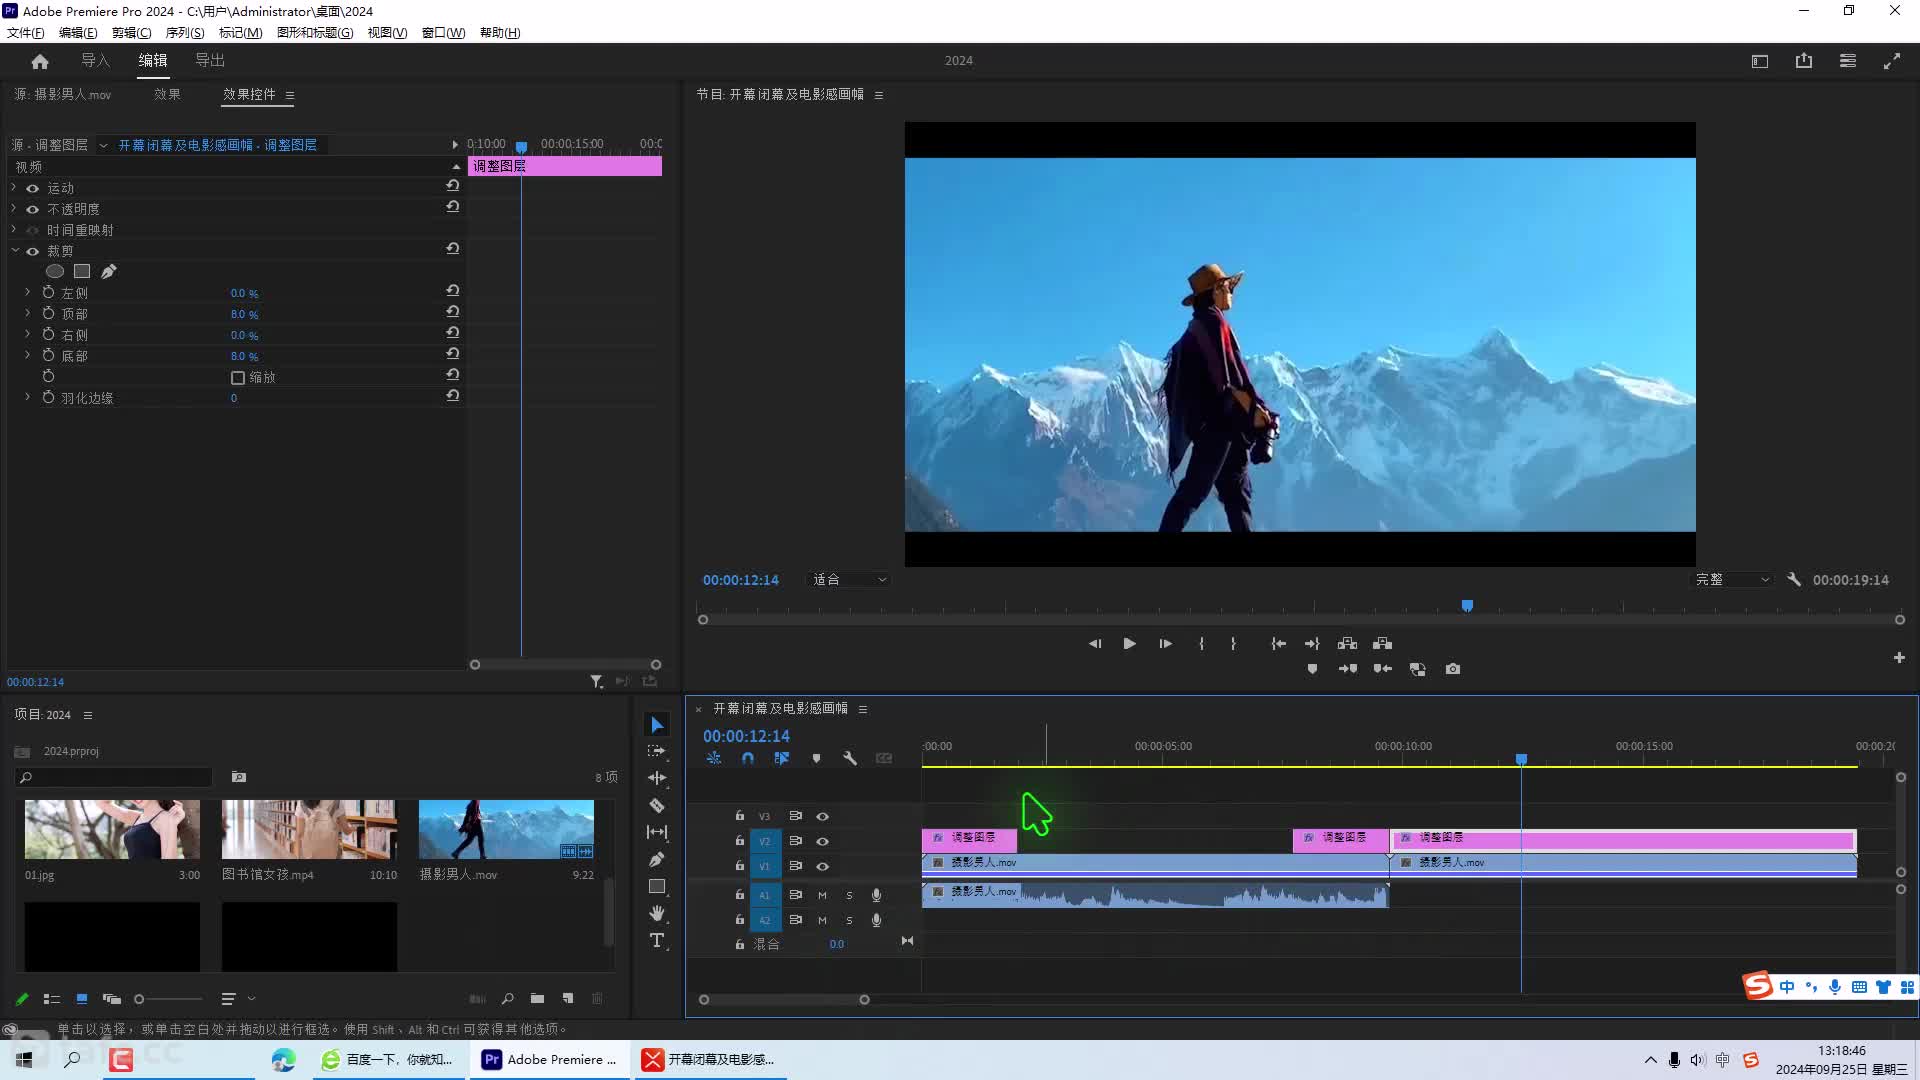Toggle V2 track output eye
The image size is (1920, 1080).
[x=822, y=841]
